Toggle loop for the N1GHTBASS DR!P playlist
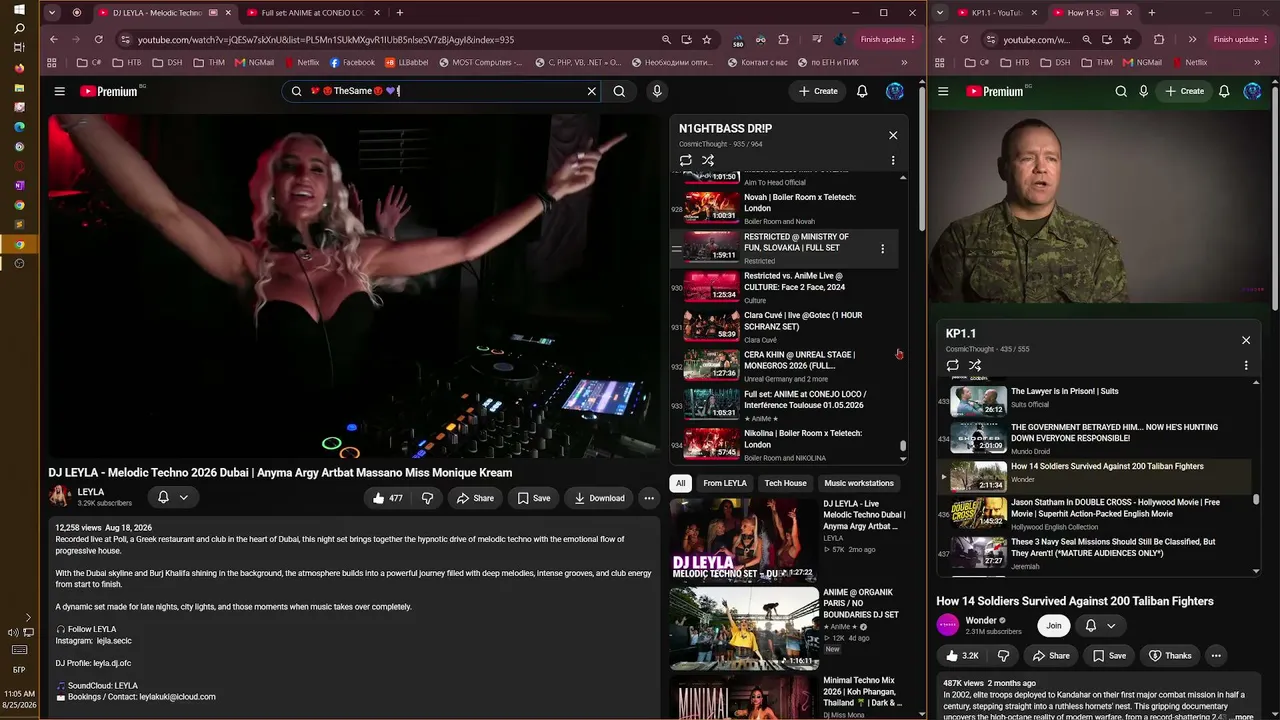This screenshot has width=1280, height=720. tap(686, 160)
